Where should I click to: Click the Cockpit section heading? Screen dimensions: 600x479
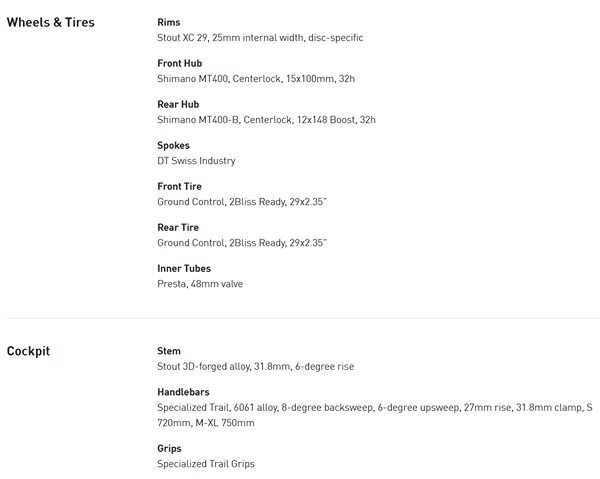28,351
